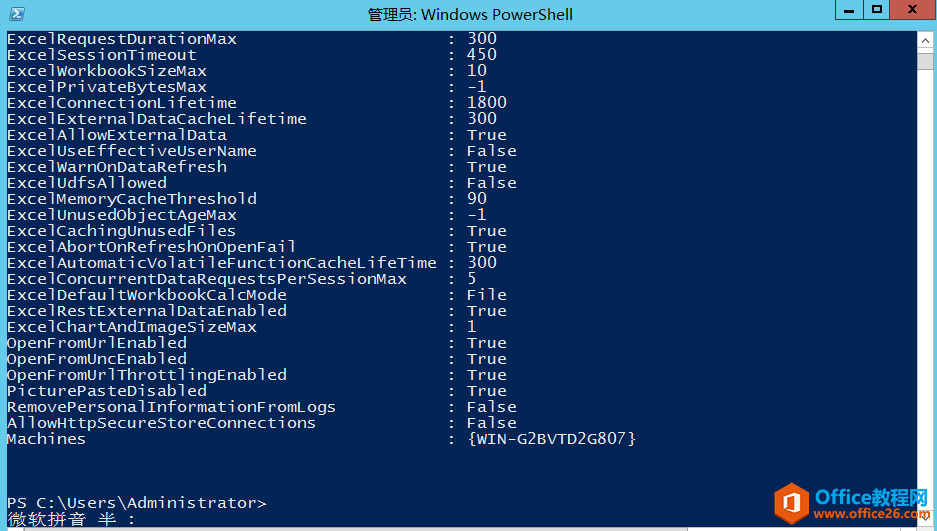Click the vertical scrollbar up arrow

tap(927, 40)
